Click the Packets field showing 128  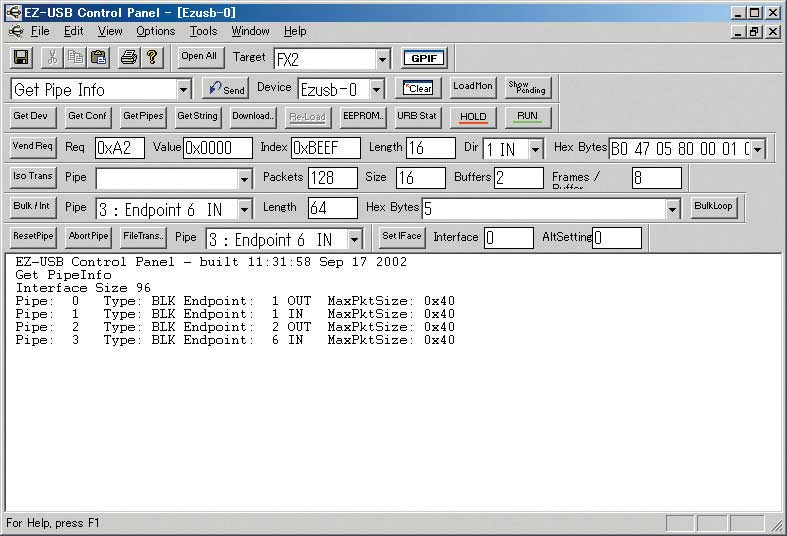pos(333,178)
